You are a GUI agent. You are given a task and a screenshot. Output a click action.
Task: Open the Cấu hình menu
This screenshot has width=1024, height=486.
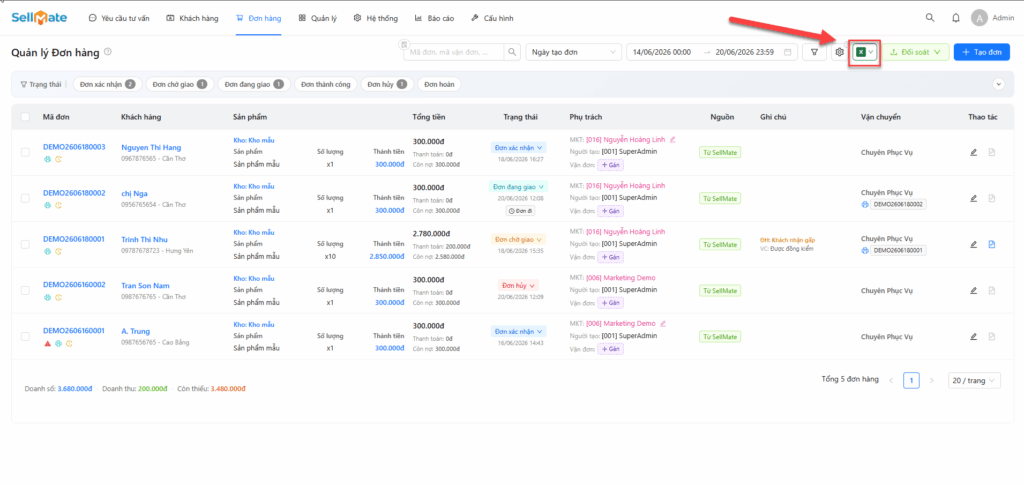492,18
